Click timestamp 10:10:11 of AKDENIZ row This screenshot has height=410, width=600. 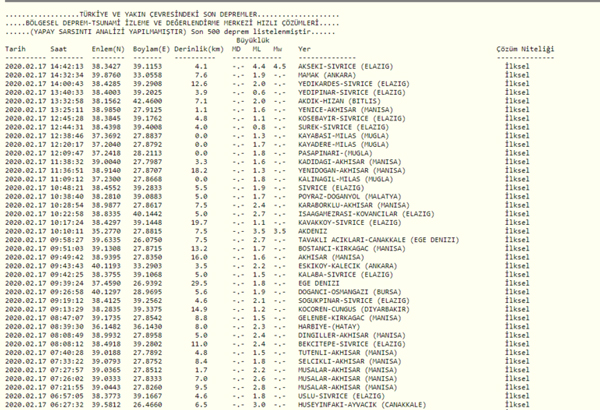point(67,231)
